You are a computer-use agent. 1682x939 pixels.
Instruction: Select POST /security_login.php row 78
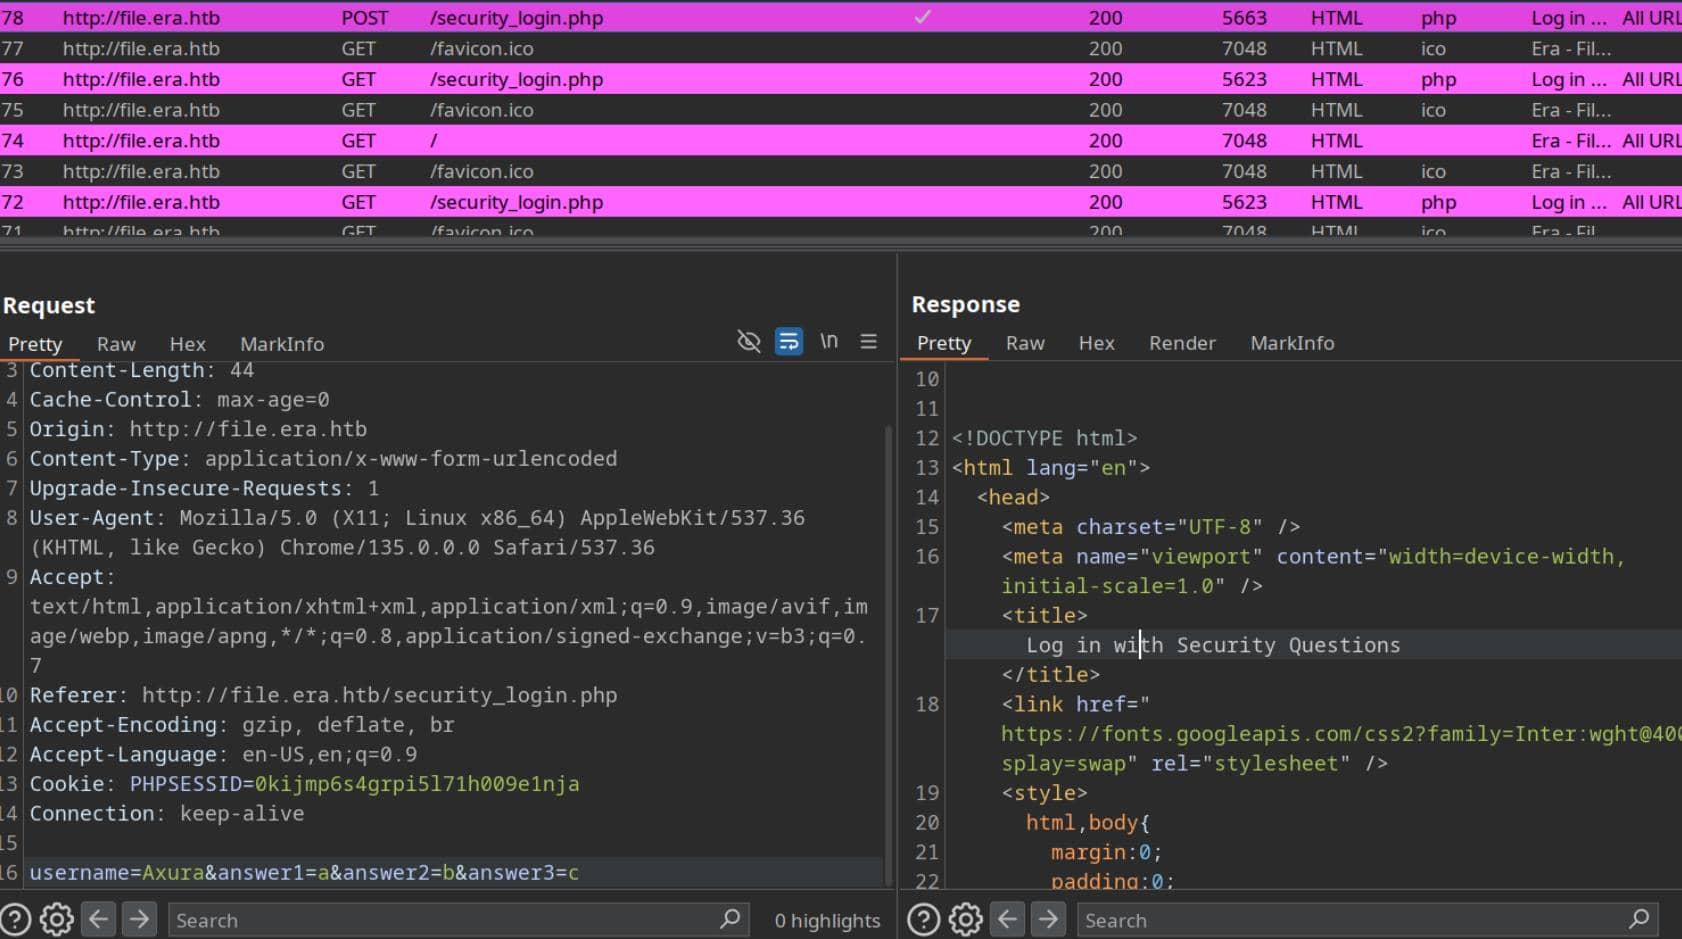516,18
